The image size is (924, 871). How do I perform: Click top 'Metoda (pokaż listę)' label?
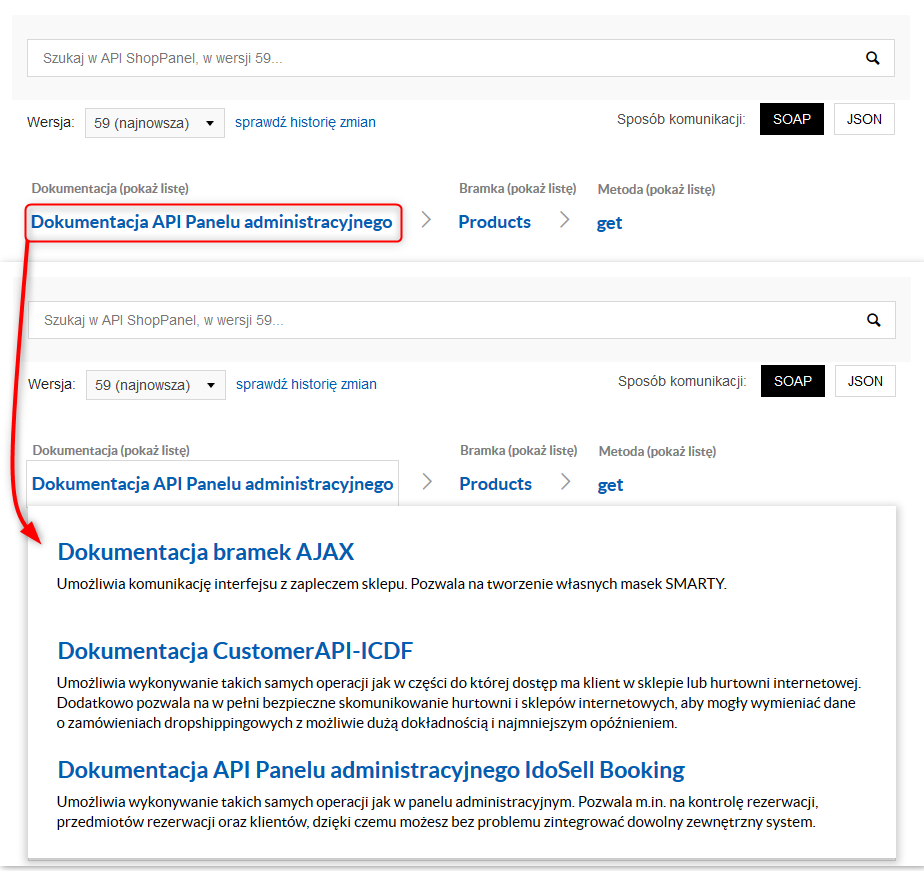pyautogui.click(x=656, y=189)
